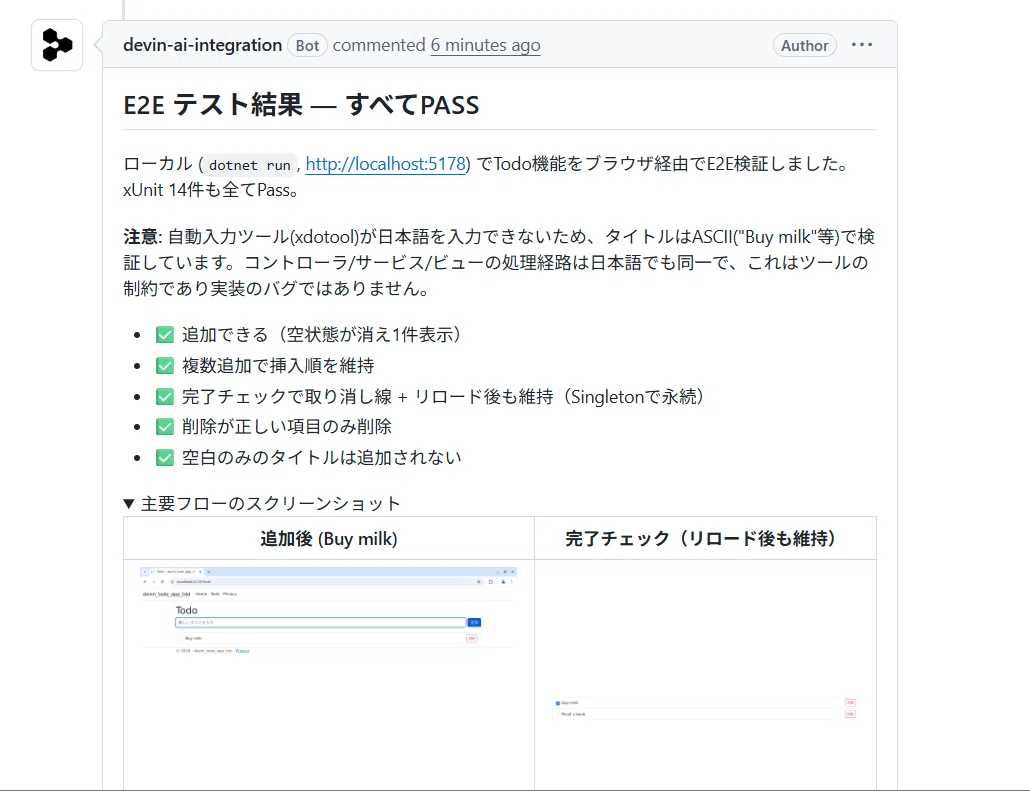
Task: Toggle the 完了チェックで取り消し線 checkmark
Action: coord(165,397)
